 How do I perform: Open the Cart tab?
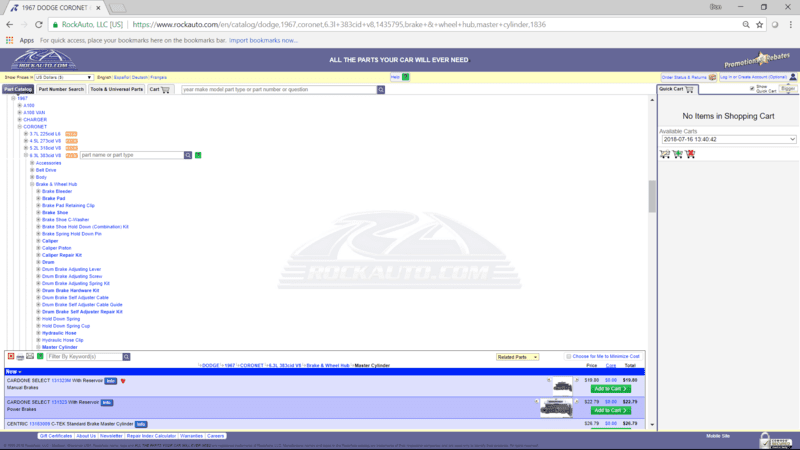(x=160, y=89)
